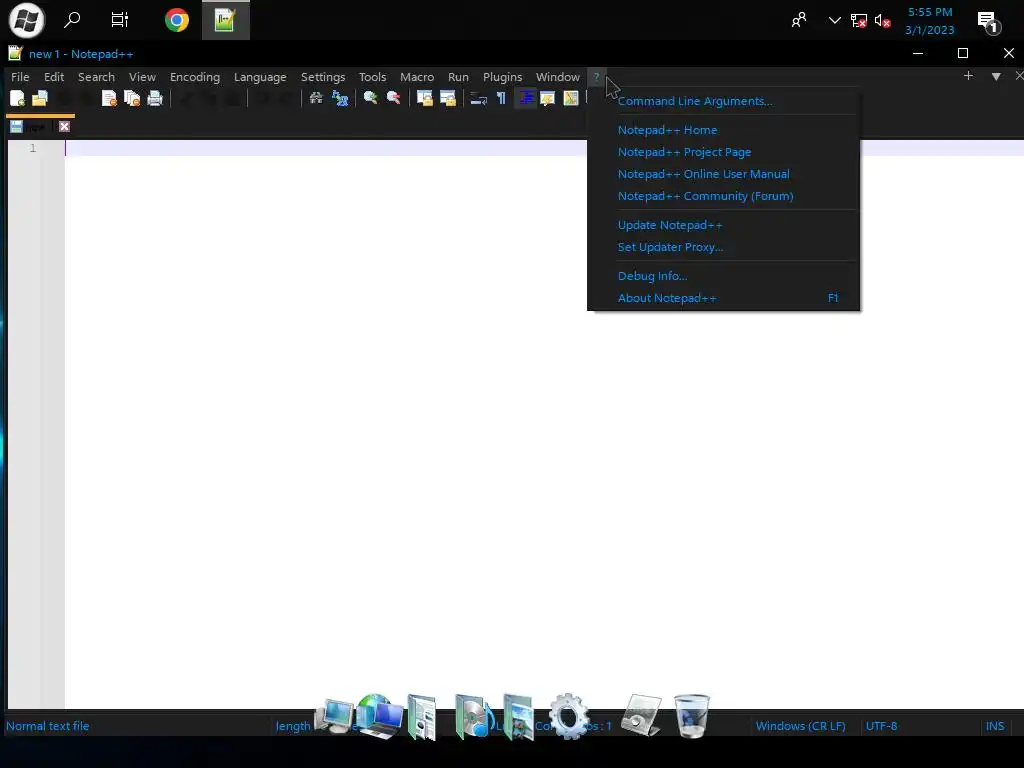Close the new 1 document tab
1024x768 pixels.
click(x=64, y=127)
